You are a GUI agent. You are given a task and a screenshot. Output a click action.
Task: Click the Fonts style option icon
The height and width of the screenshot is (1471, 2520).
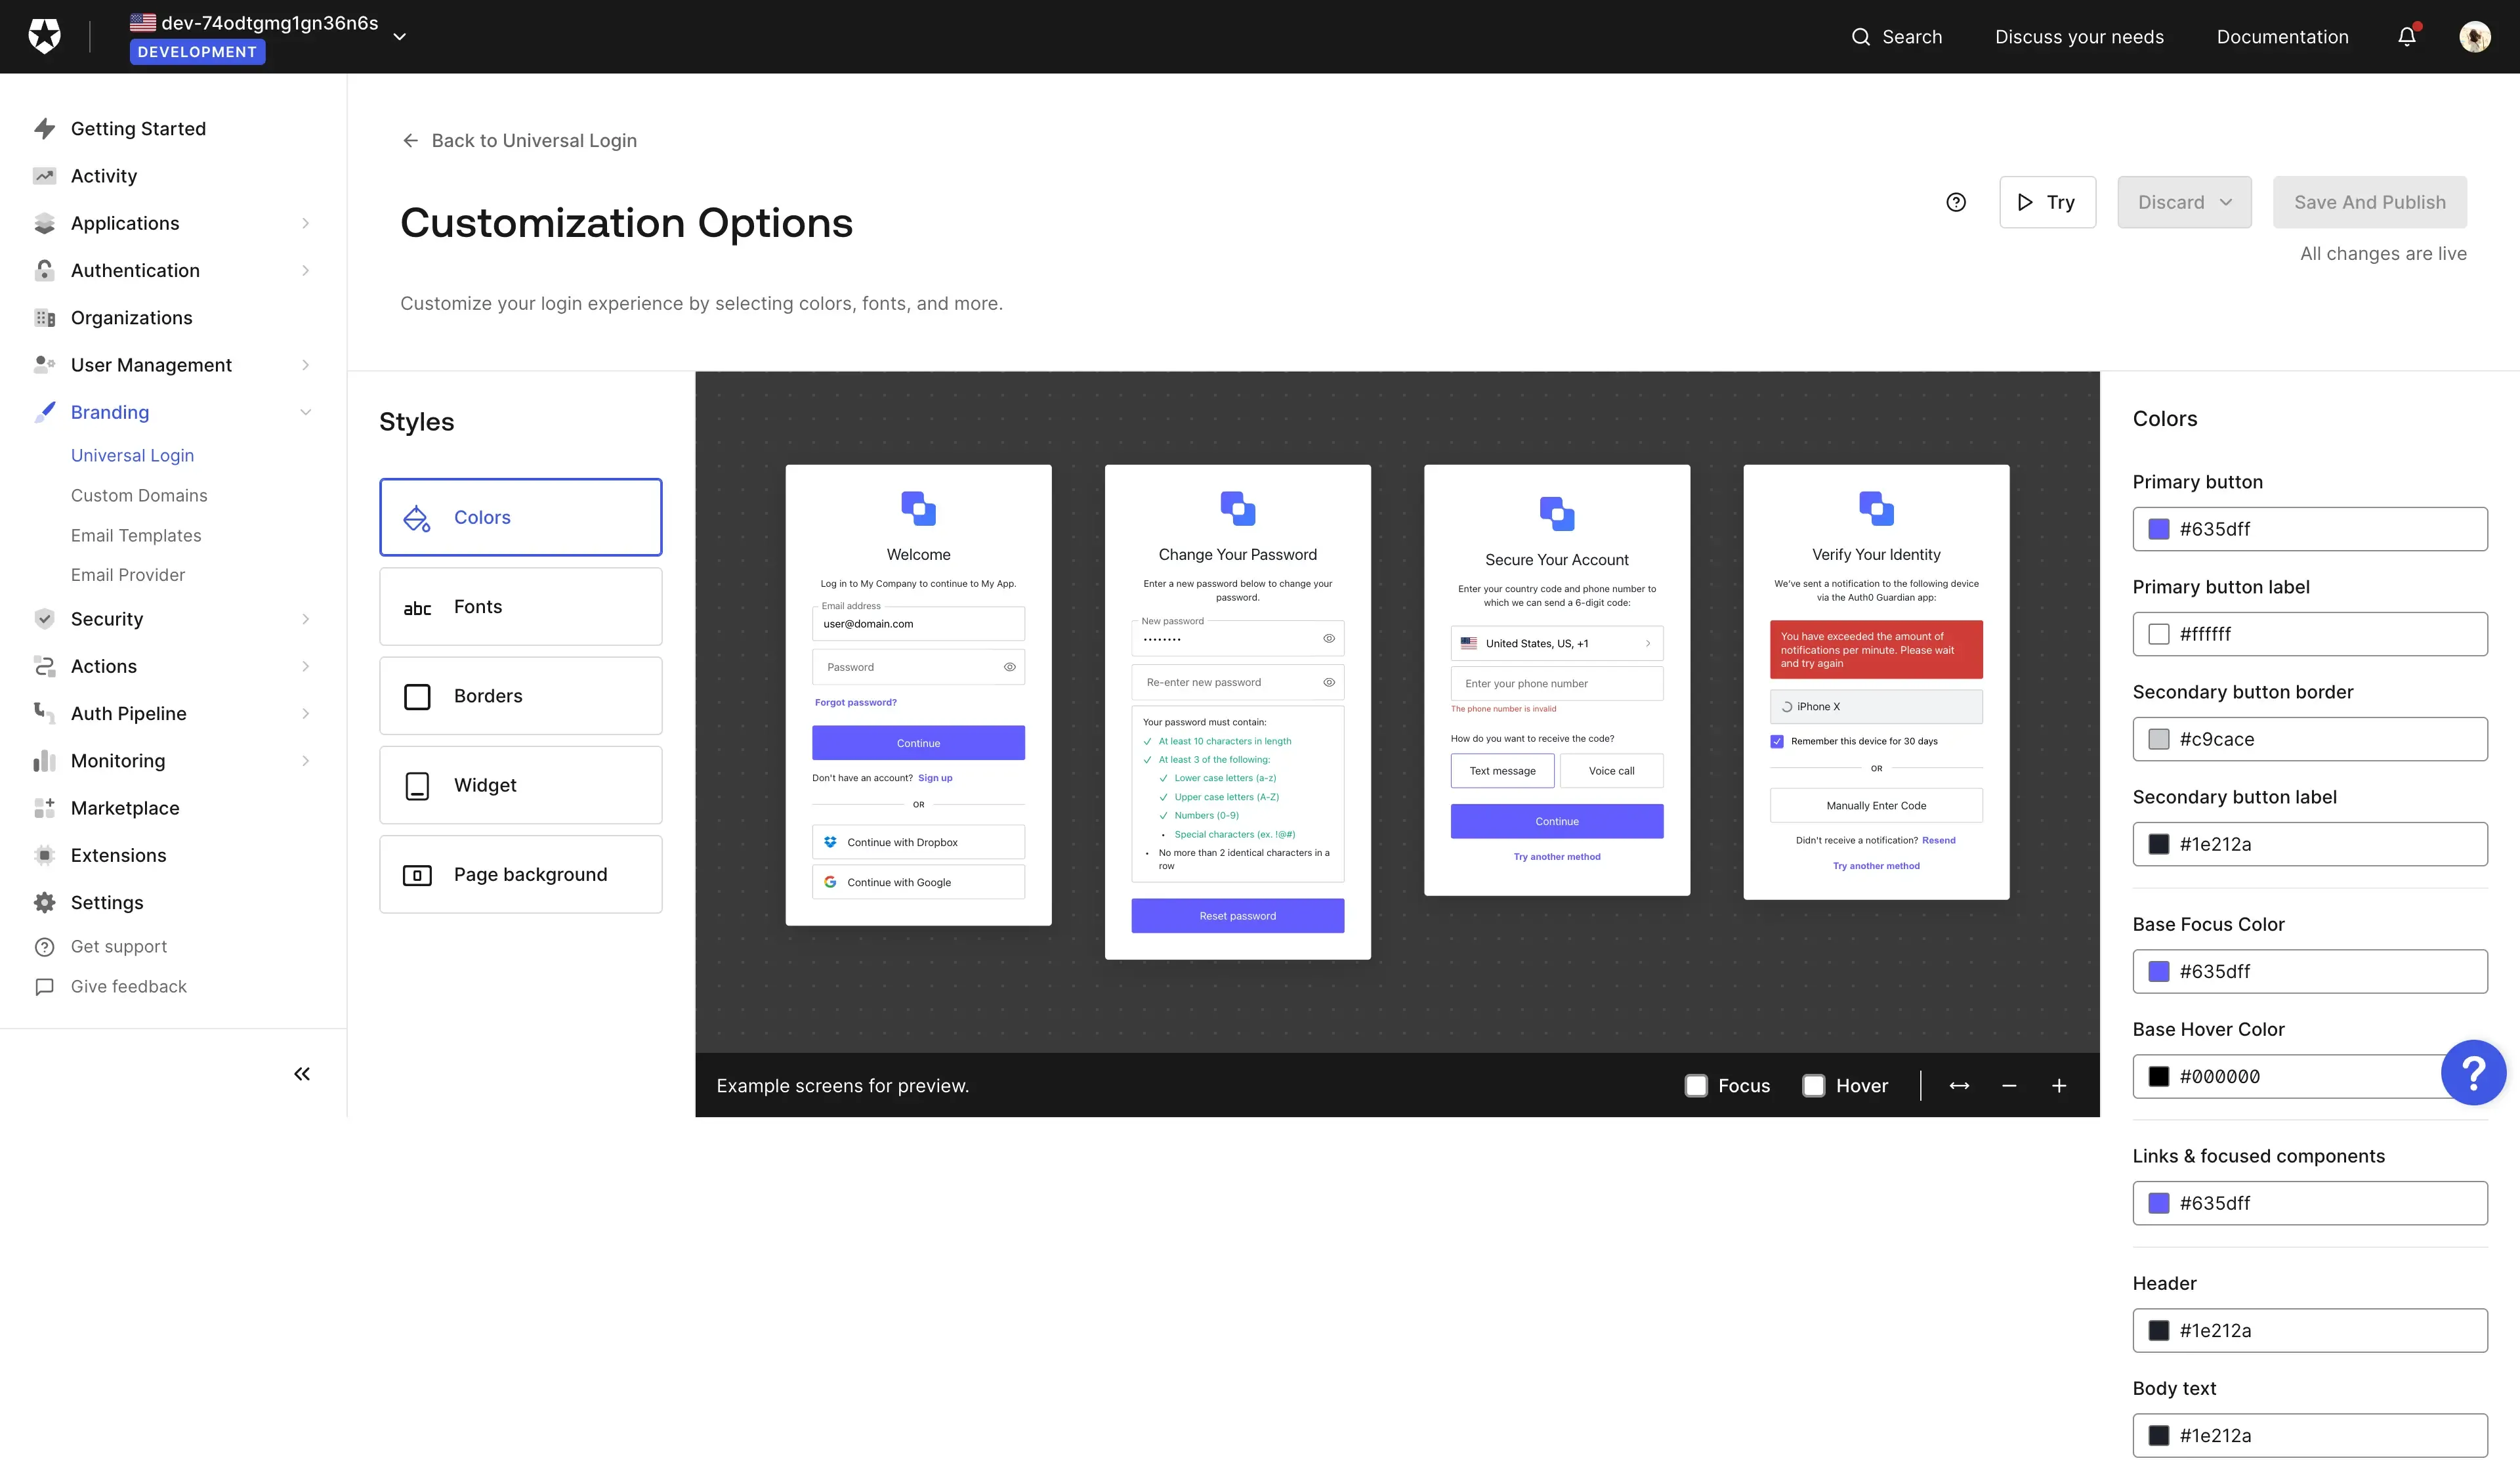[x=417, y=606]
